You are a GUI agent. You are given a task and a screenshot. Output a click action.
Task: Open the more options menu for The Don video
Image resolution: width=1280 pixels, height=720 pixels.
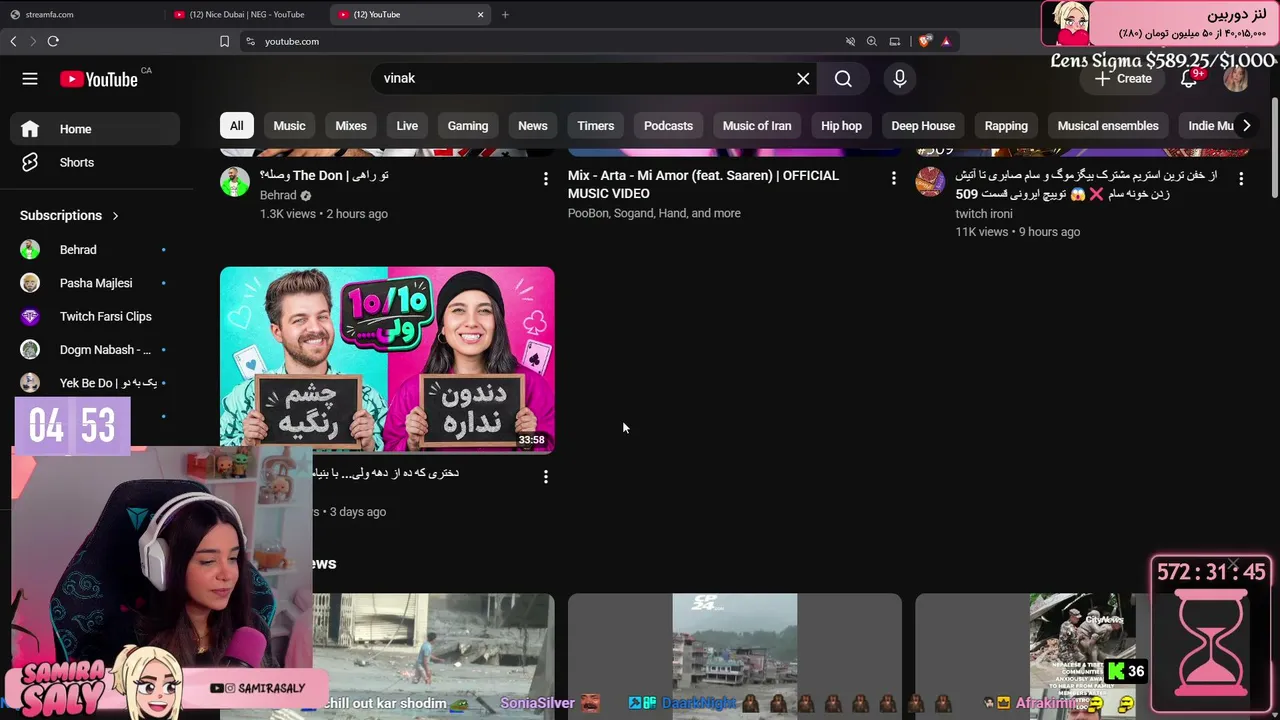coord(545,178)
